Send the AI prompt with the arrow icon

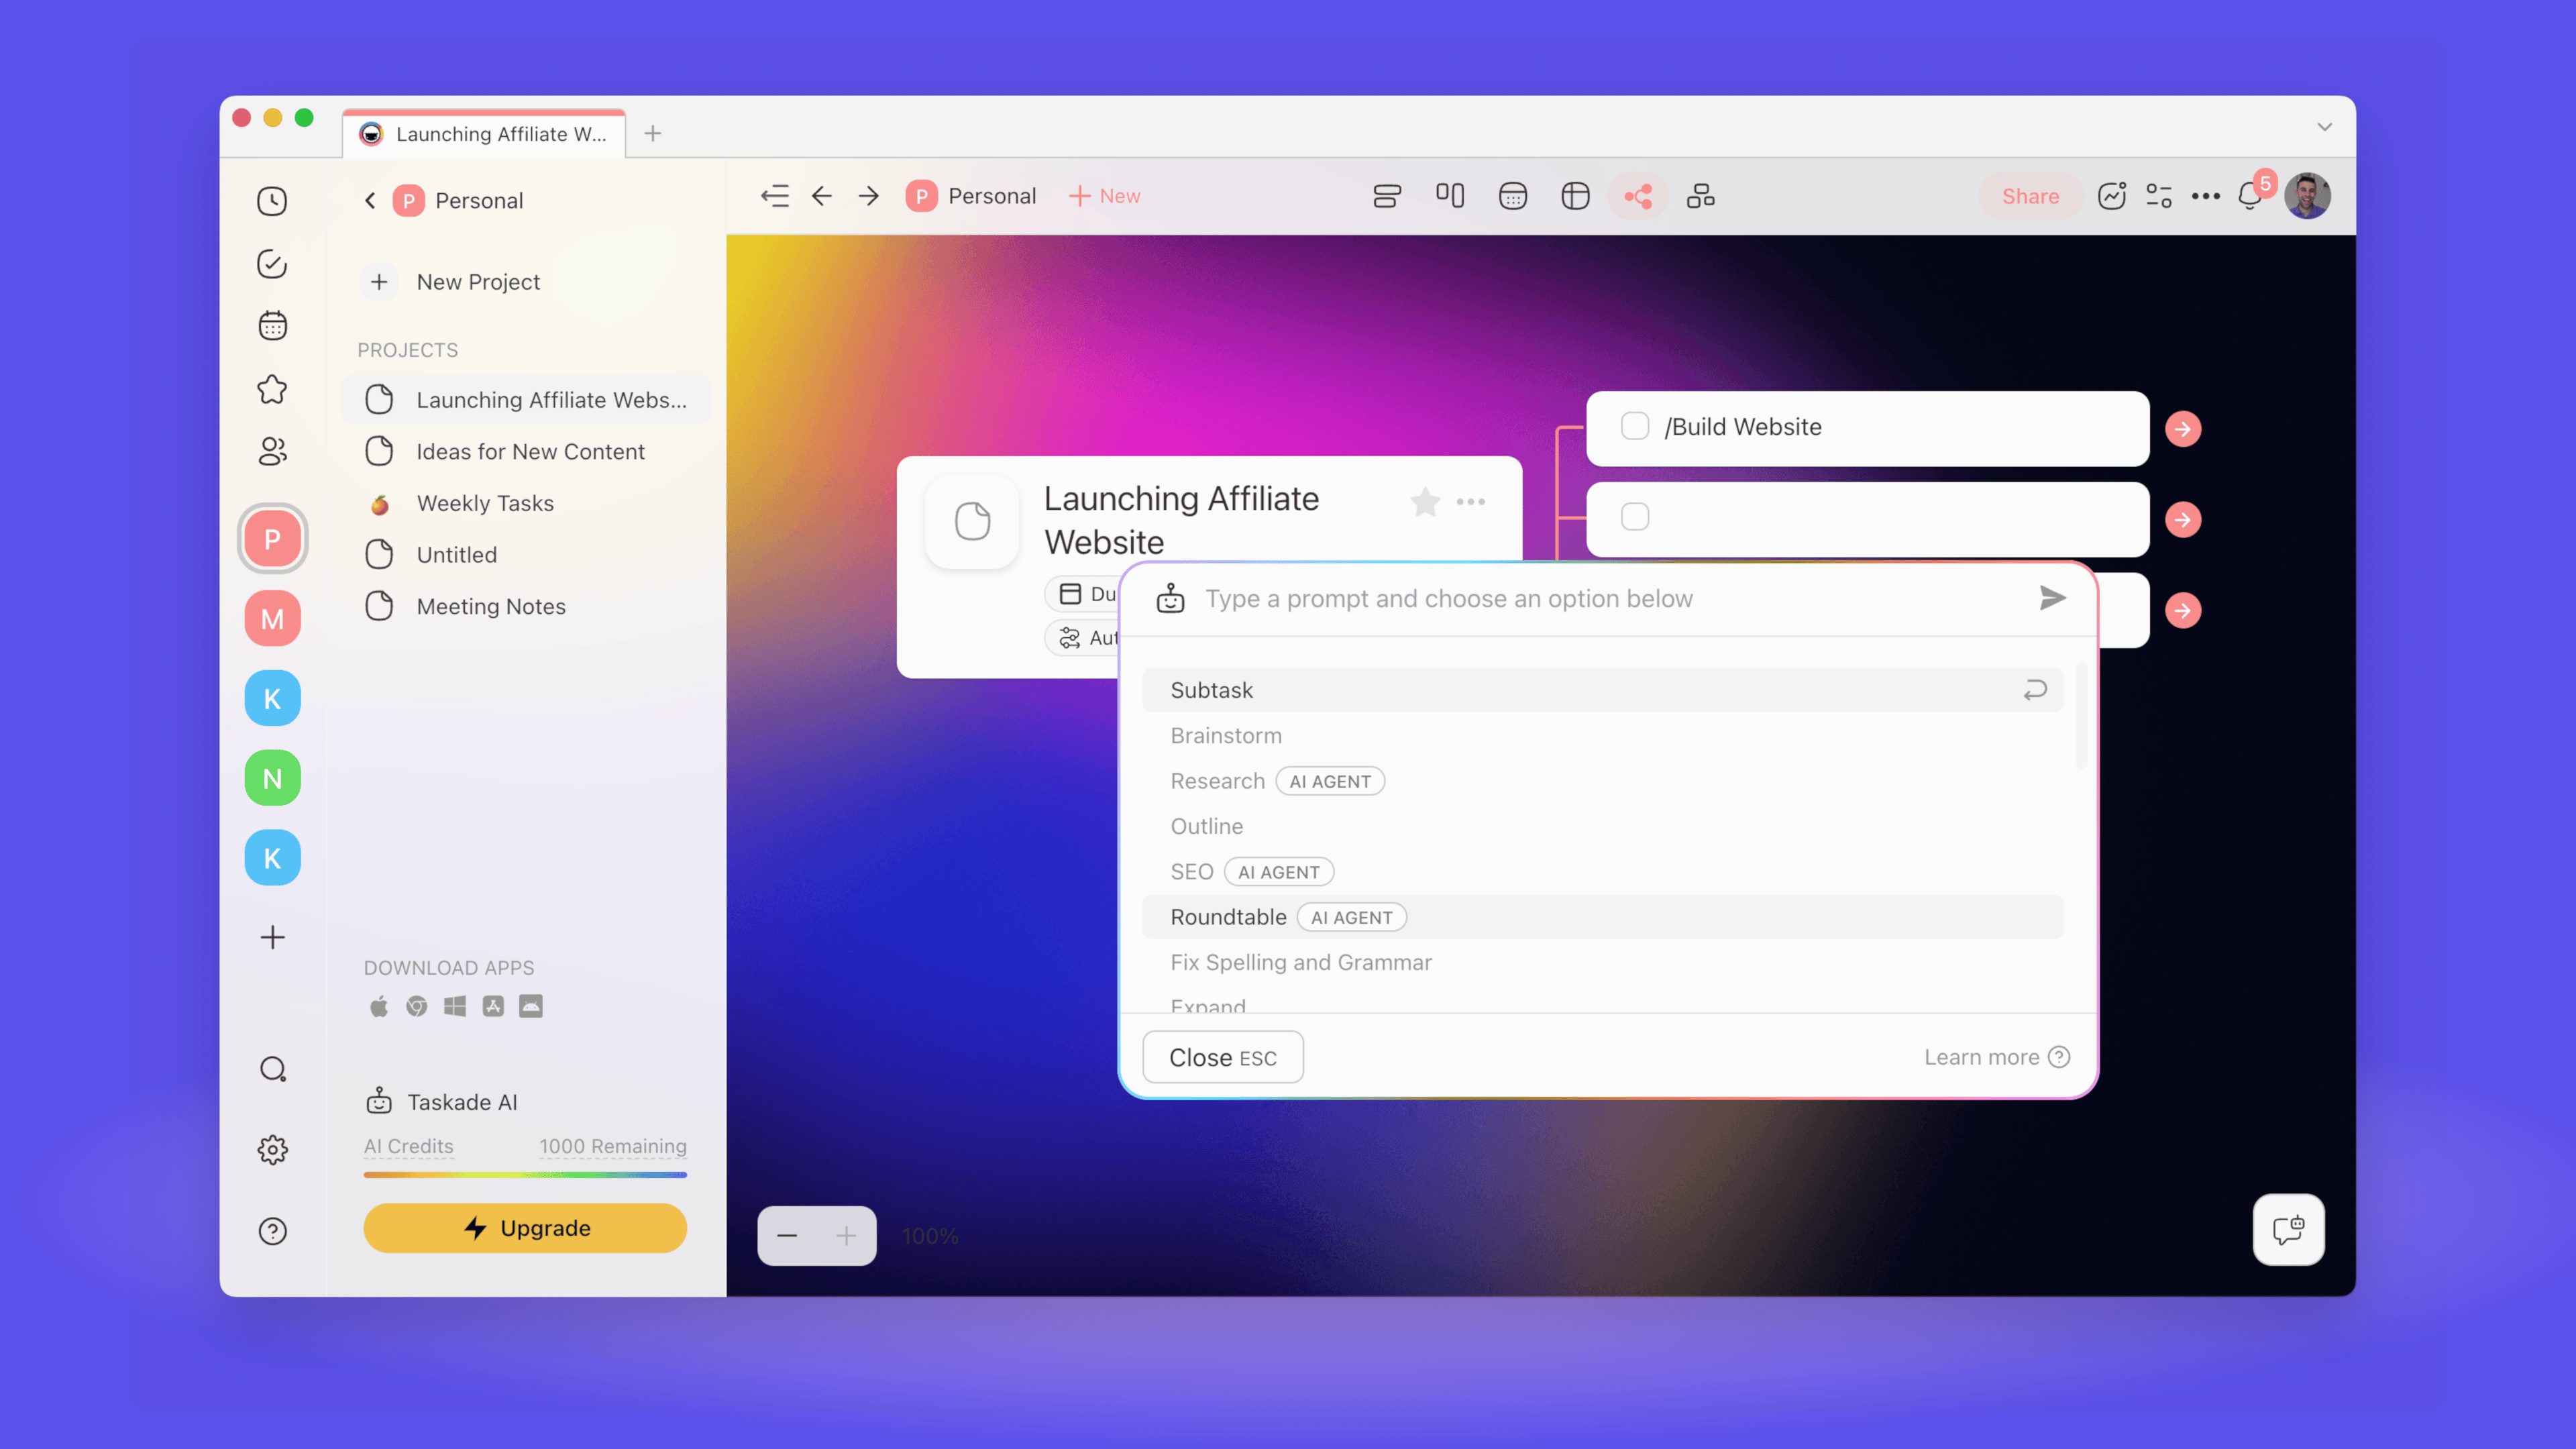pyautogui.click(x=2052, y=598)
